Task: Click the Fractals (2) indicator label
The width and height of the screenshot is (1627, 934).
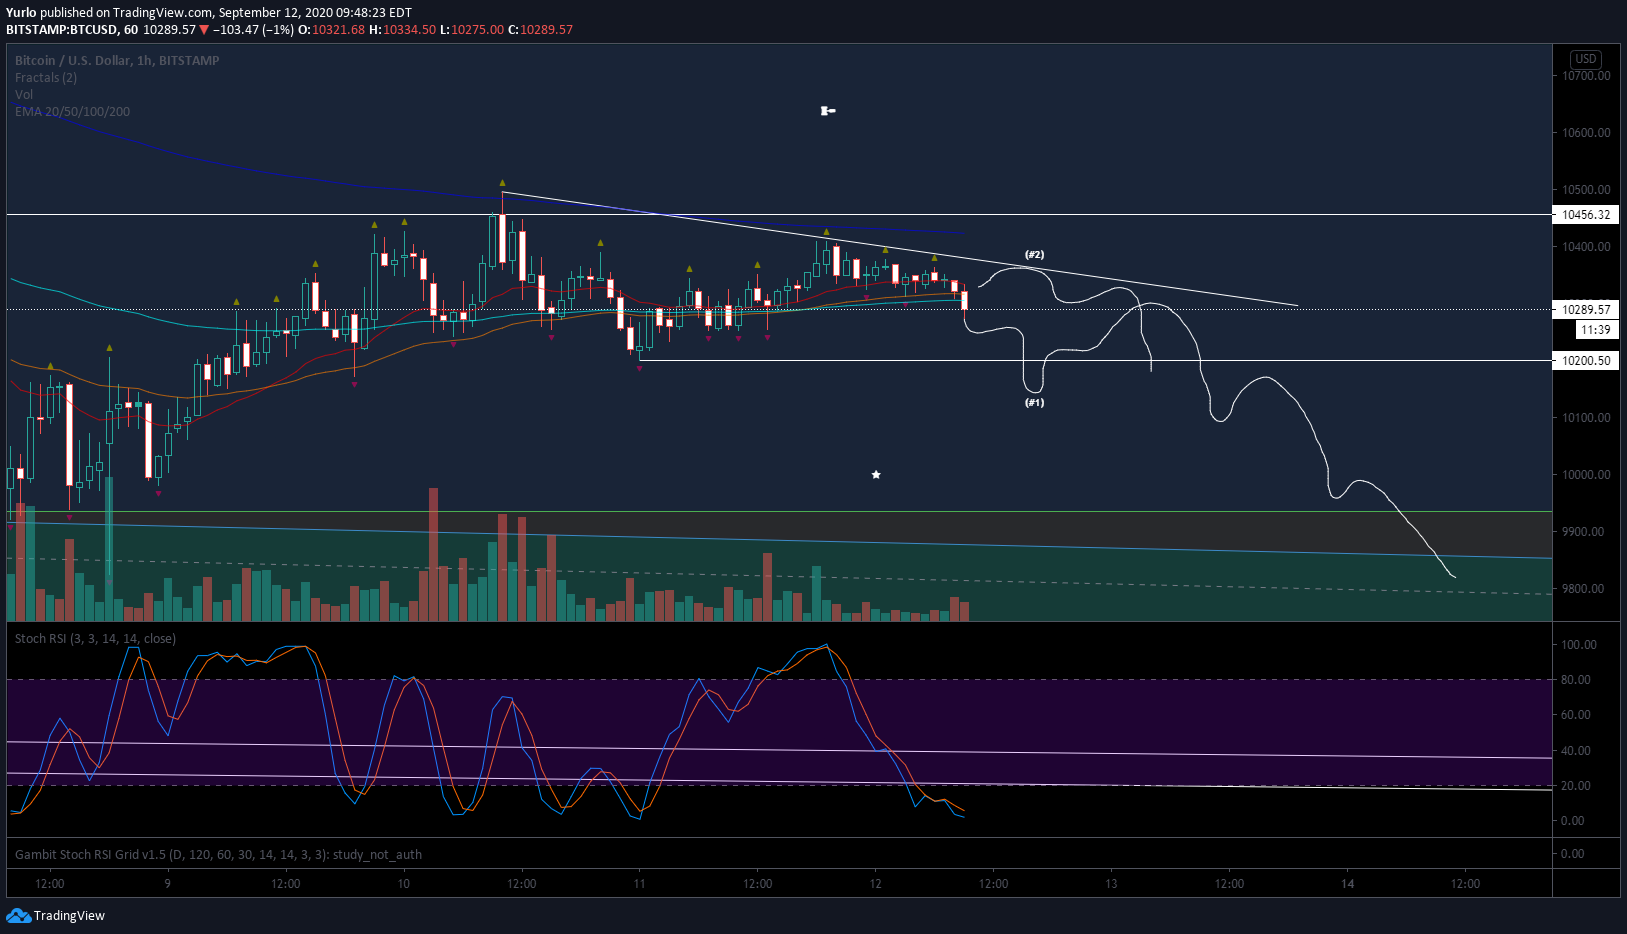Action: pos(46,78)
